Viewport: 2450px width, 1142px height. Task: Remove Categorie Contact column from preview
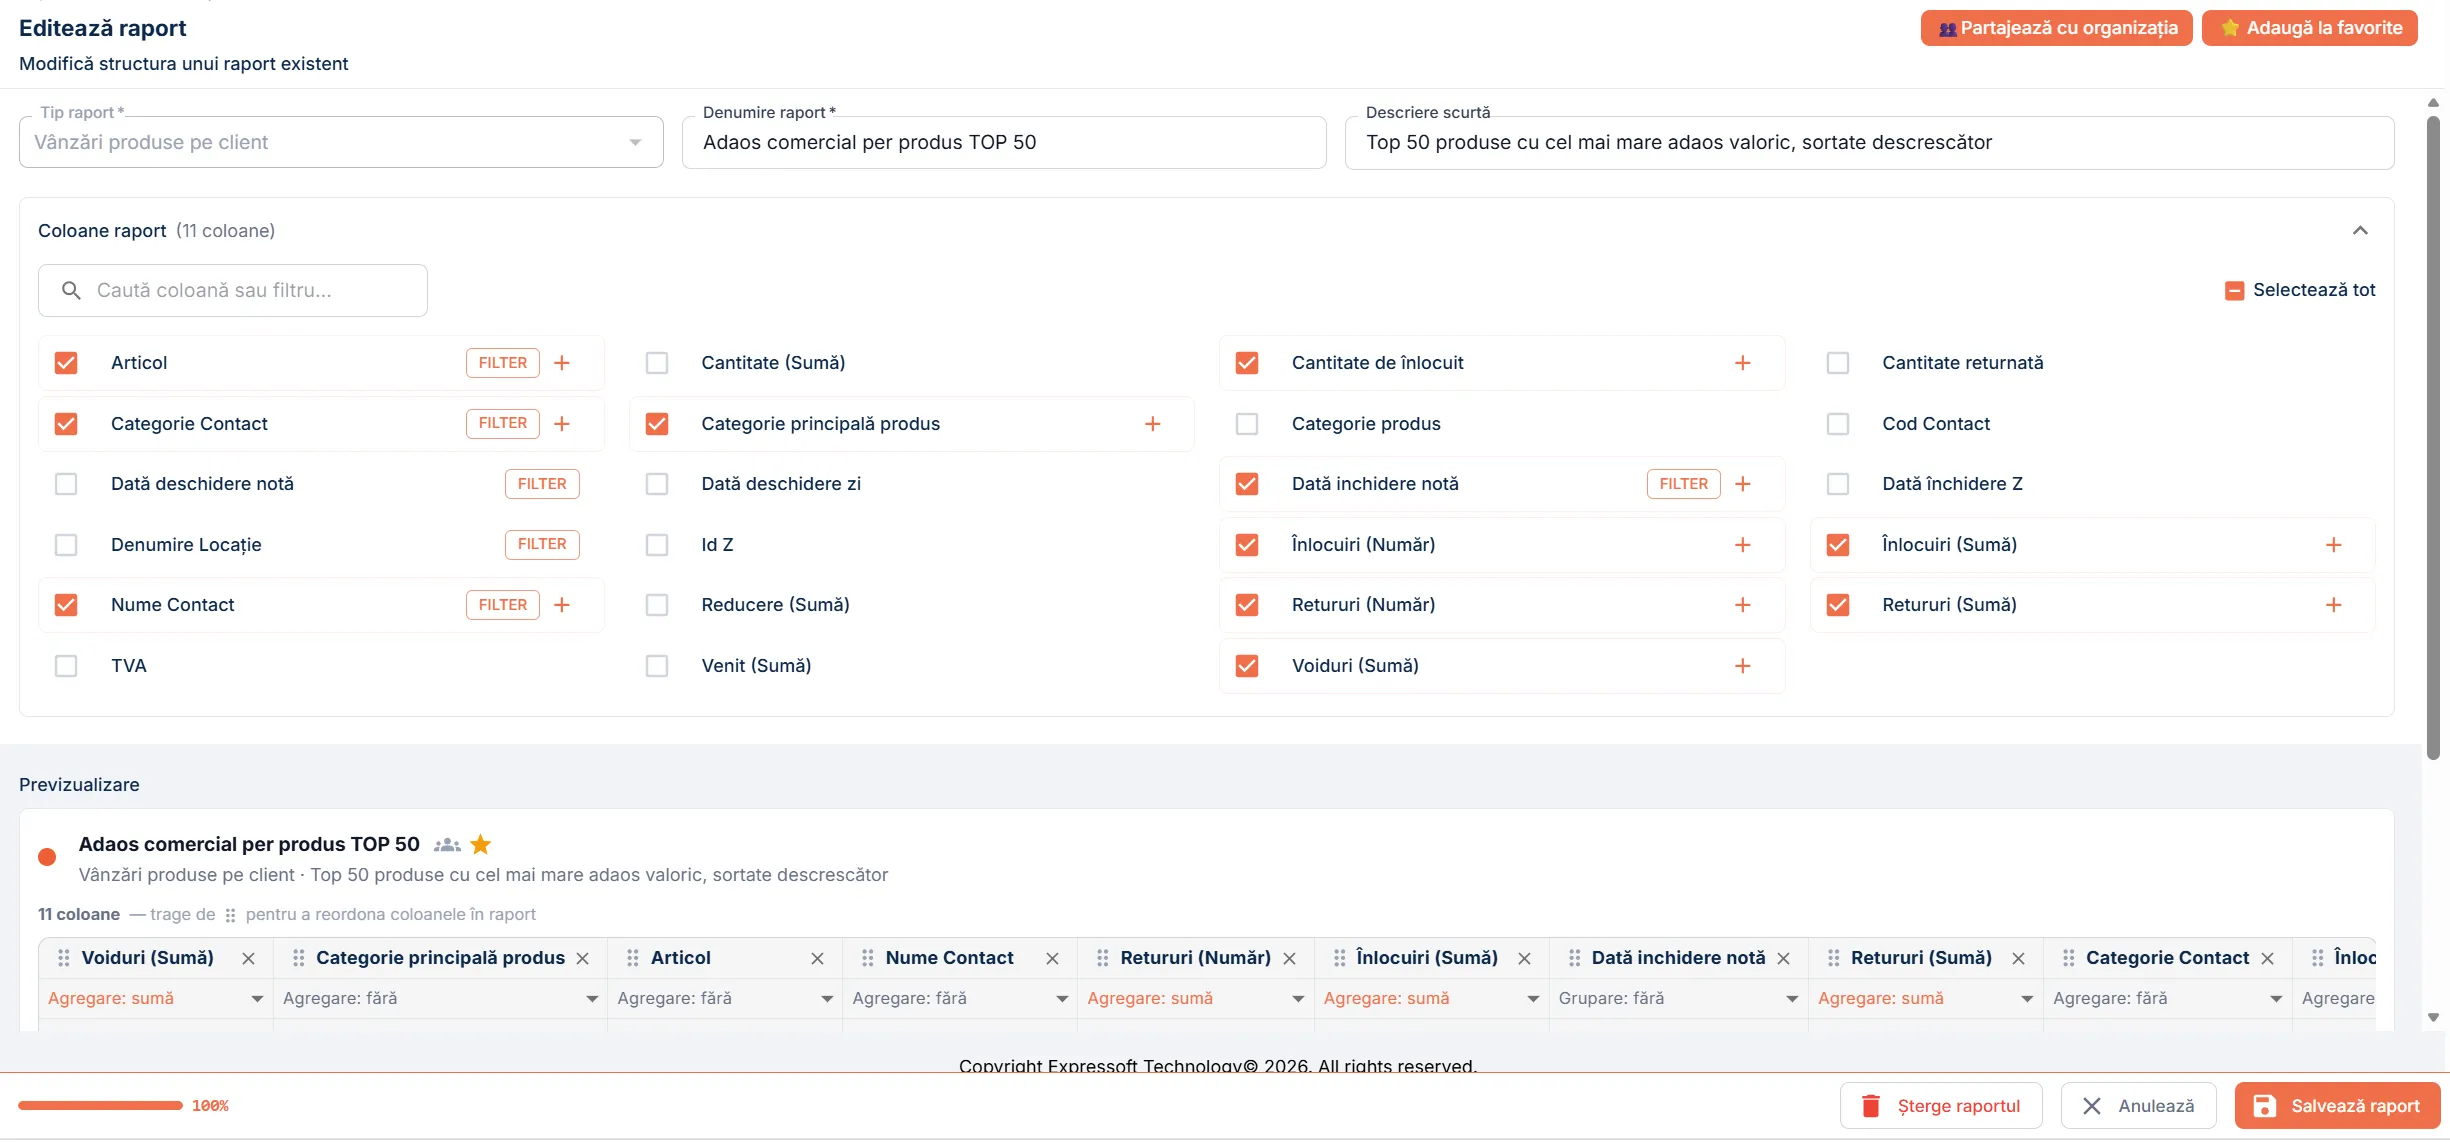(x=2268, y=959)
